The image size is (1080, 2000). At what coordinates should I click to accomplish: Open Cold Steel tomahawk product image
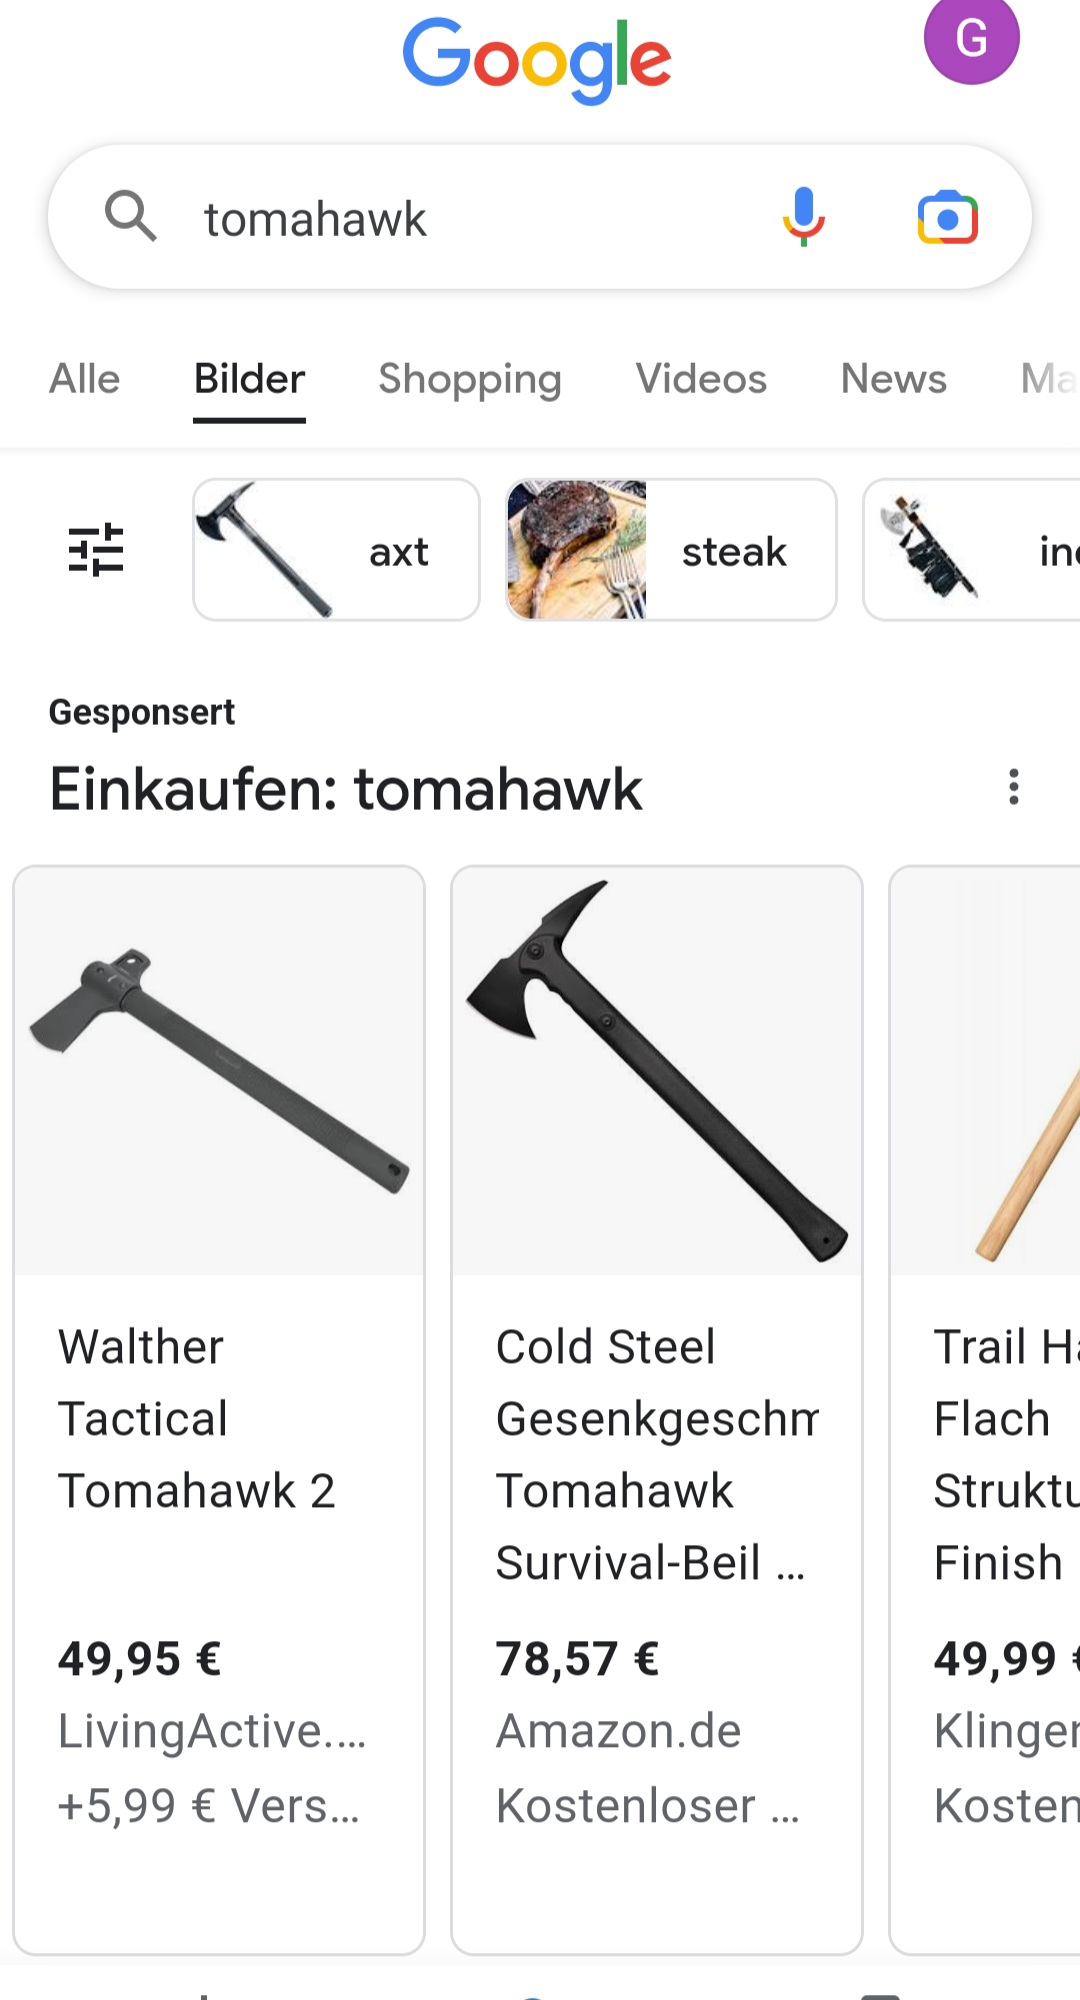coord(657,1071)
